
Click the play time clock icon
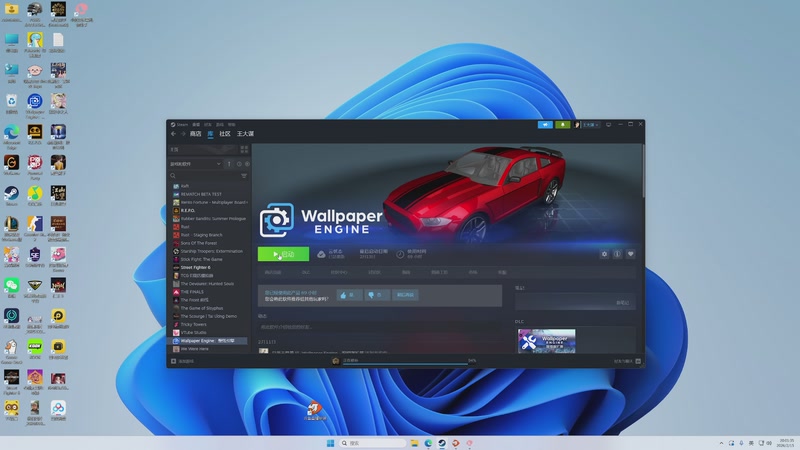click(401, 254)
